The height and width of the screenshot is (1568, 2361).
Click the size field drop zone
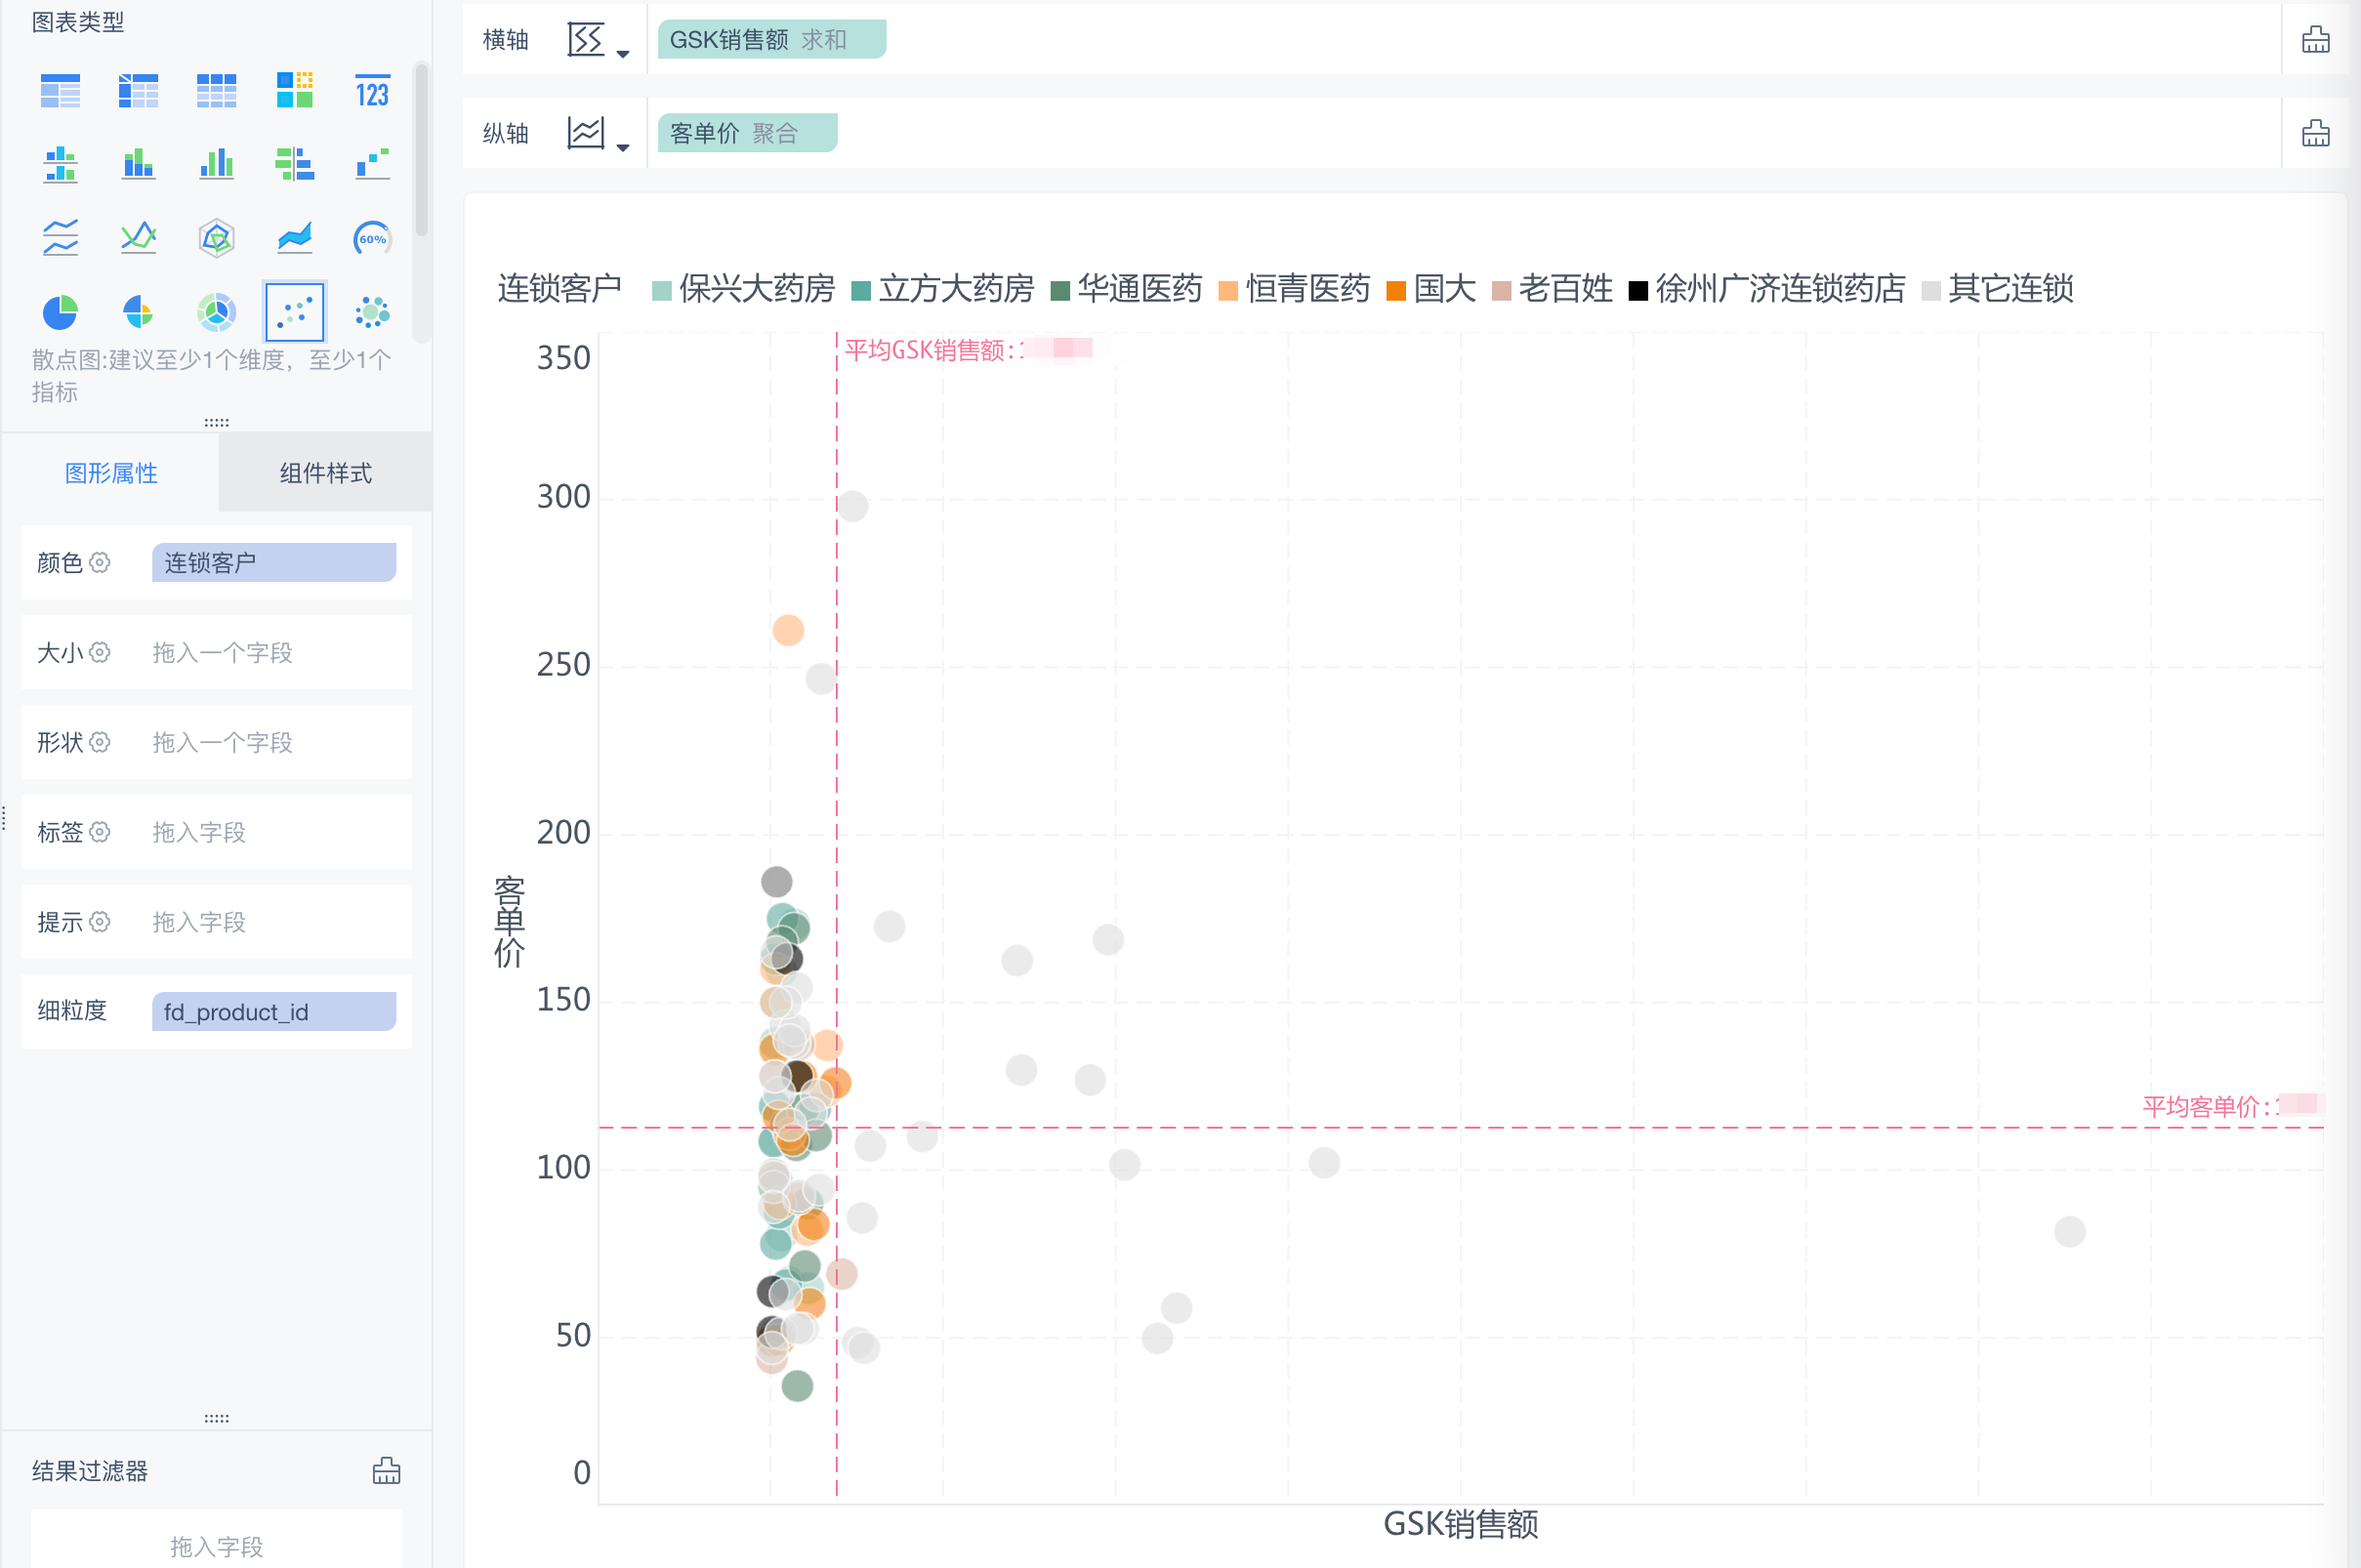coord(273,652)
